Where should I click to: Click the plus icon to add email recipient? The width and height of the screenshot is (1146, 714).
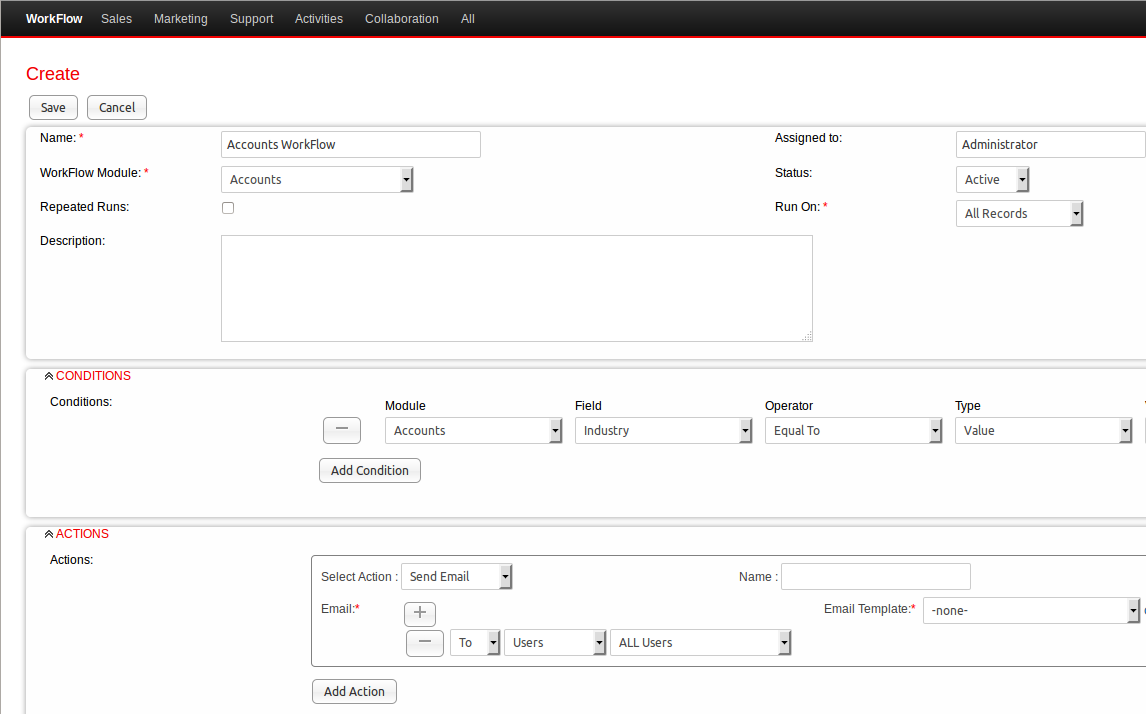[x=420, y=613]
